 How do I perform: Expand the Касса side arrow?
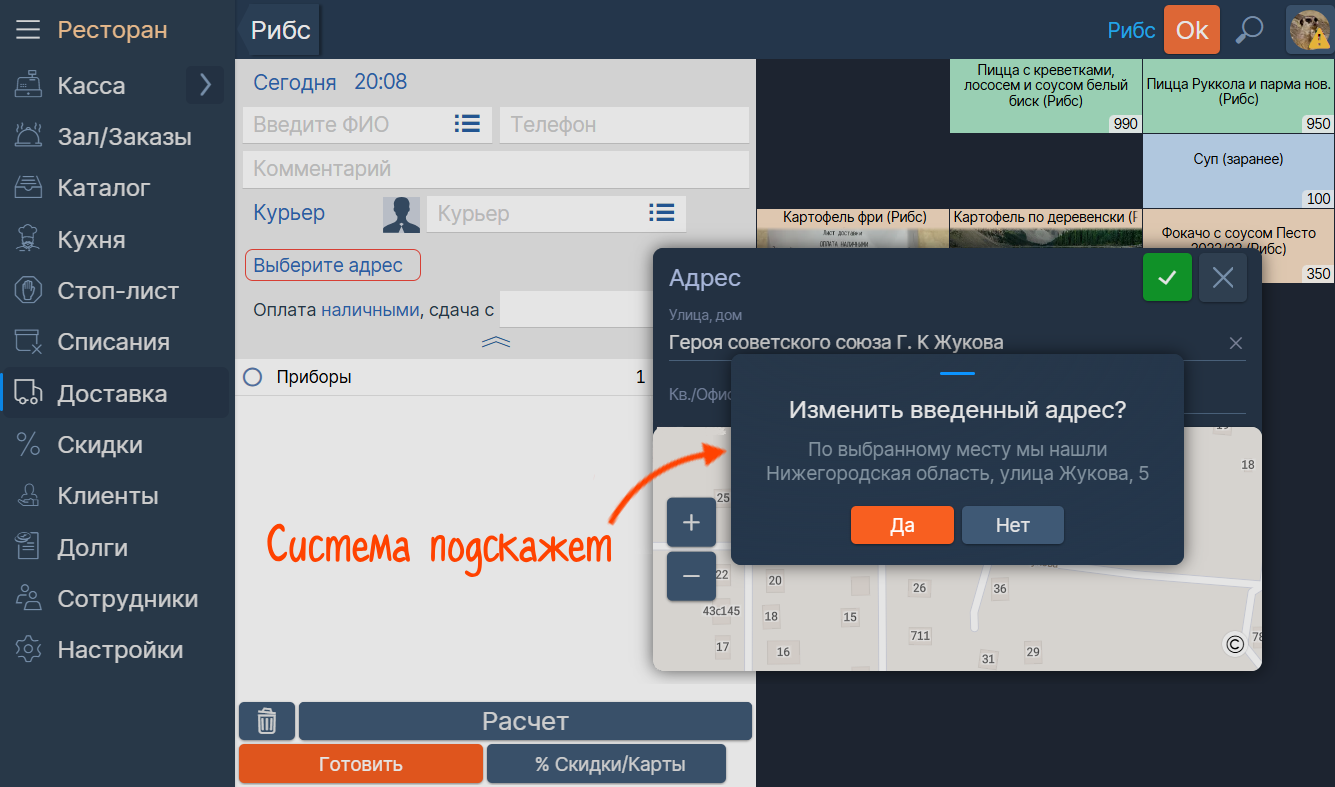(205, 85)
